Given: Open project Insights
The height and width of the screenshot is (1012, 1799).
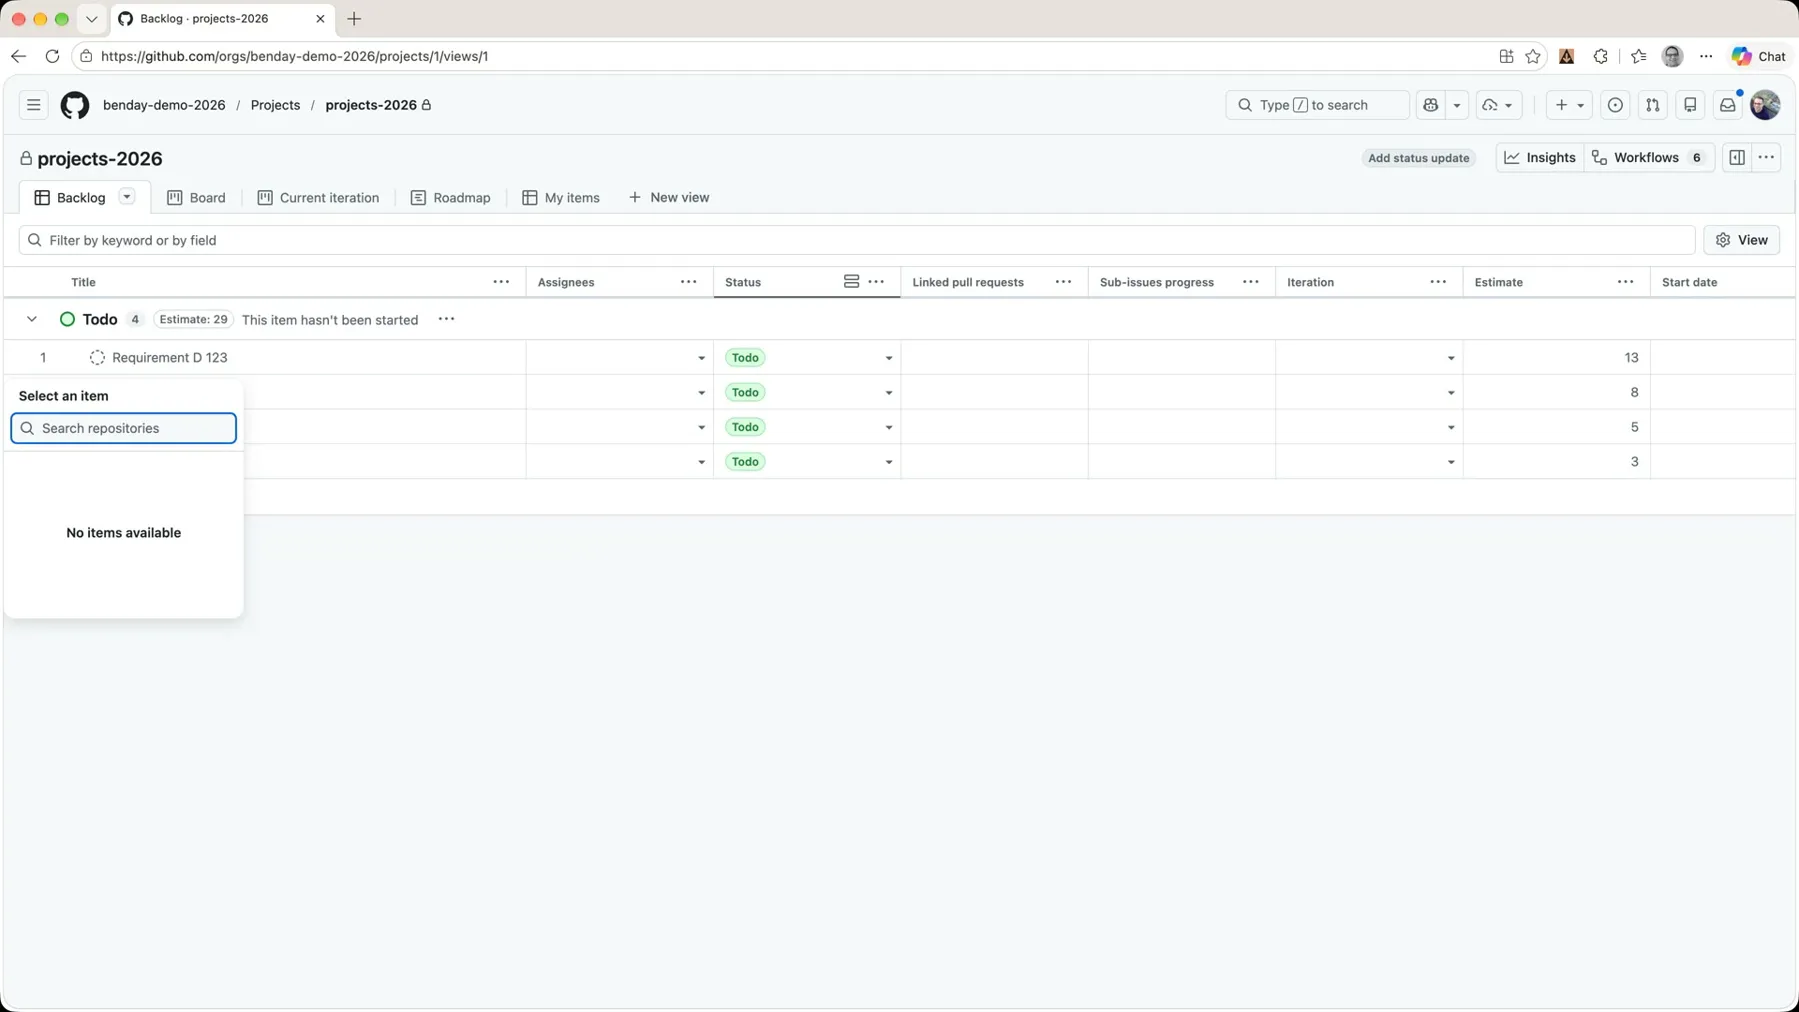Looking at the screenshot, I should tap(1540, 158).
